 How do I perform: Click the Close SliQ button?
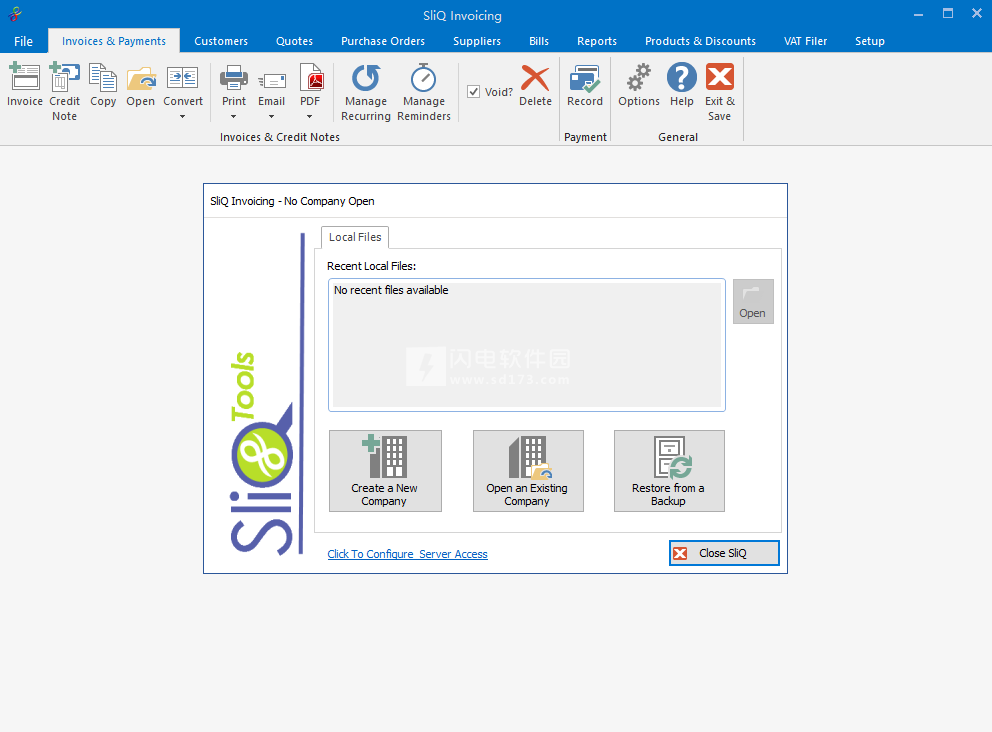724,553
